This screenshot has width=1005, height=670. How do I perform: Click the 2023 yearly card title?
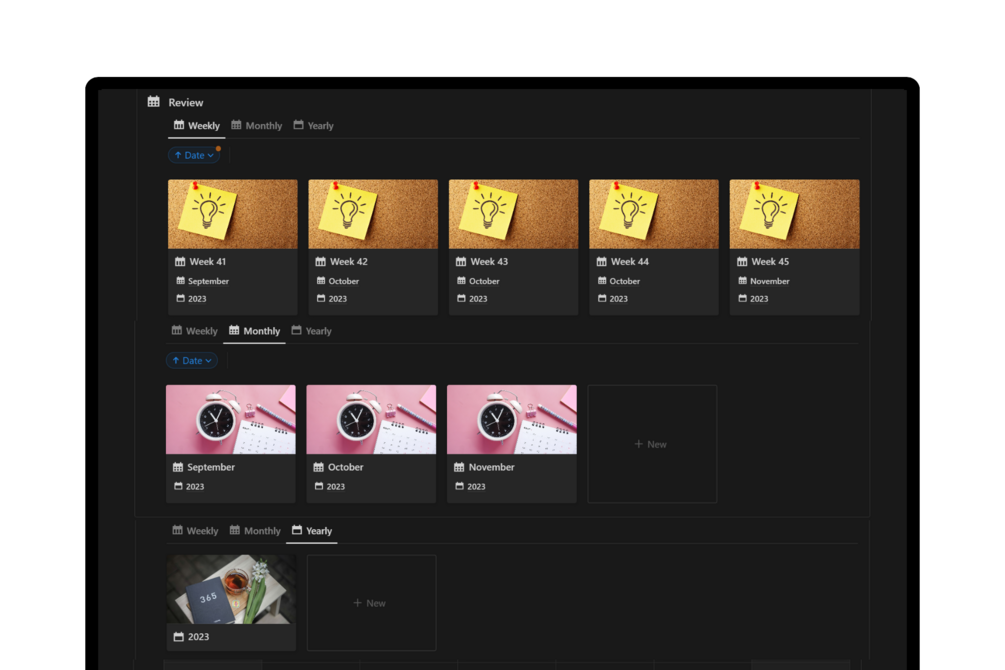198,637
